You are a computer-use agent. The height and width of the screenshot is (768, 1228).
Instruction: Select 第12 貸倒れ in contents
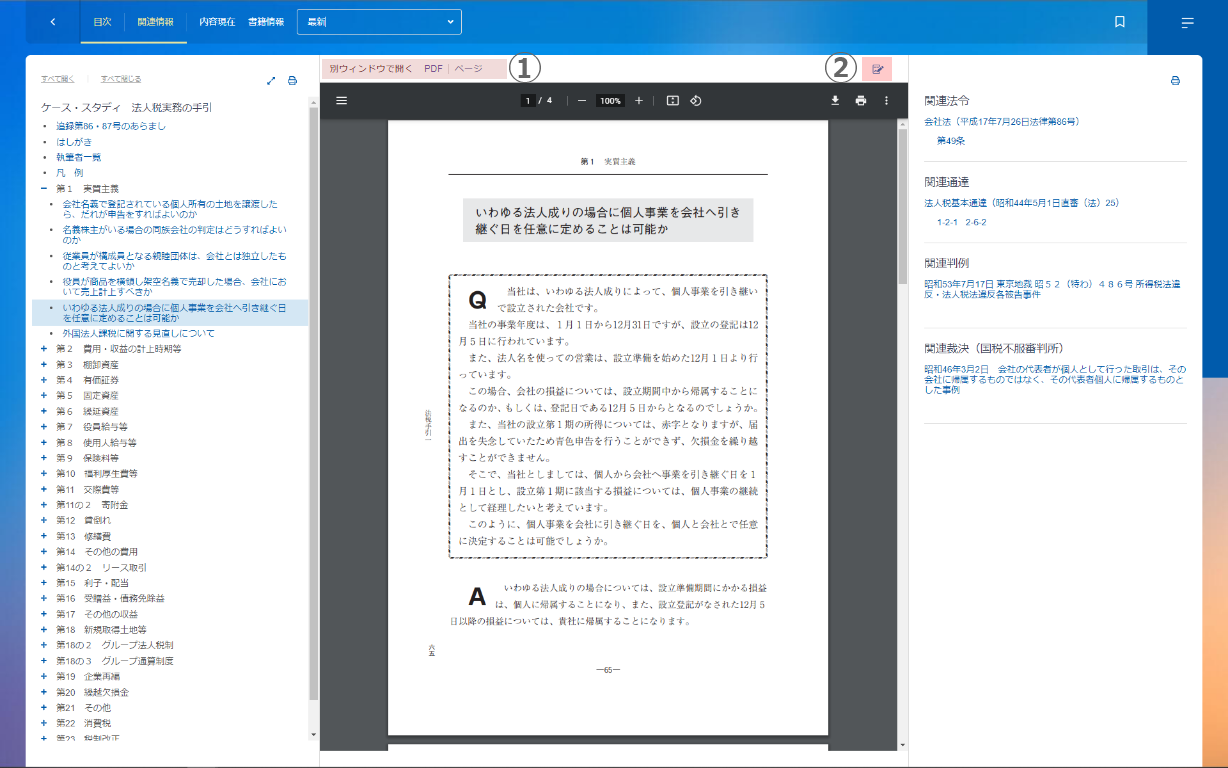83,520
